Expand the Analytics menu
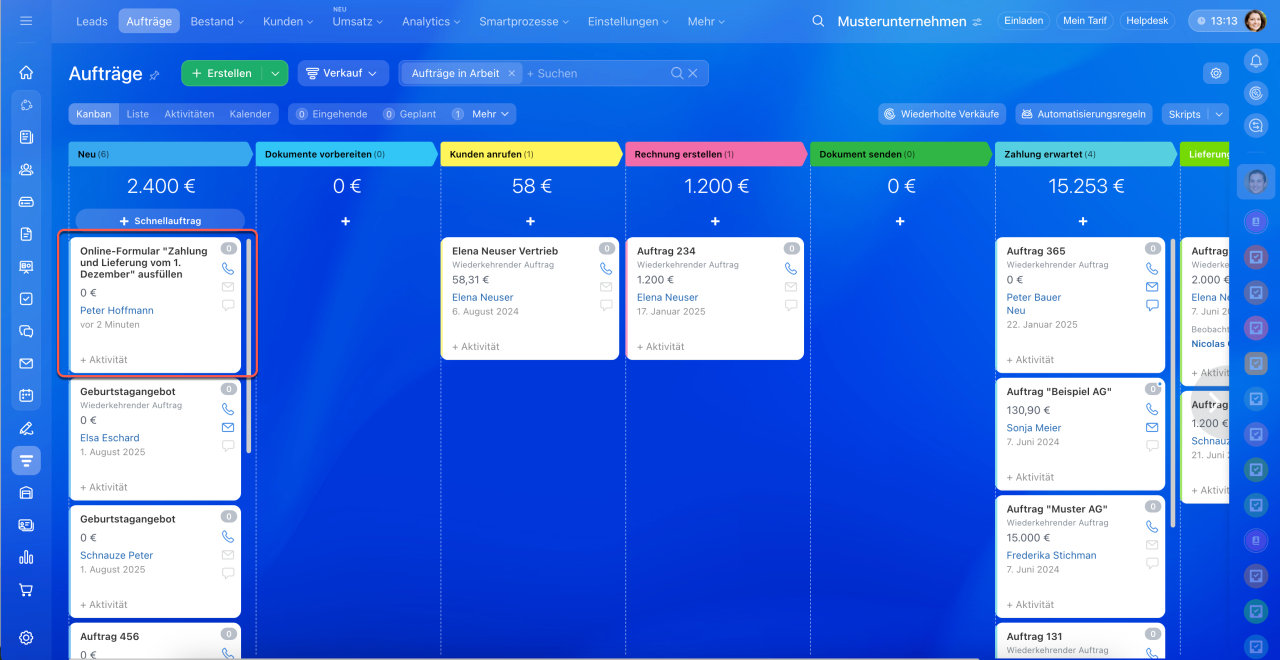The image size is (1280, 660). point(433,21)
